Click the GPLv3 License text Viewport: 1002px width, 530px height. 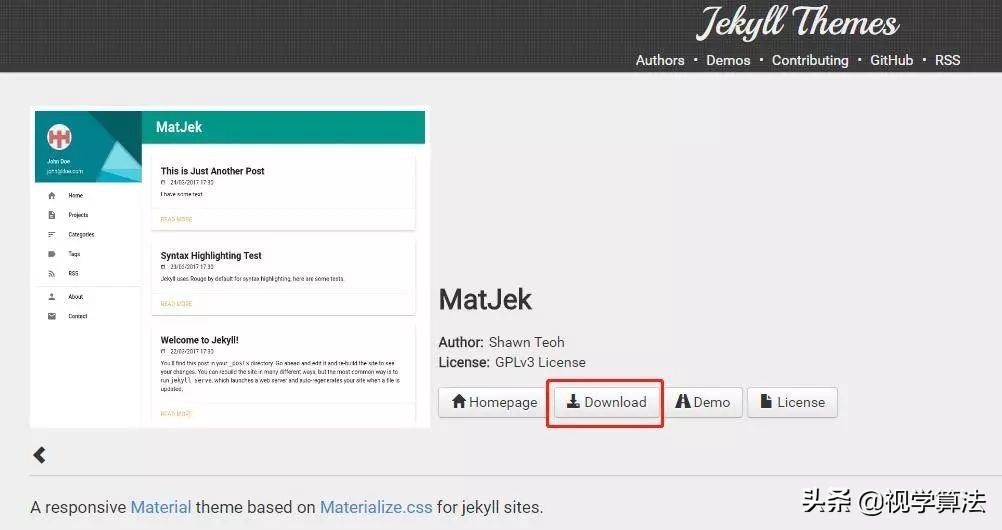[540, 362]
